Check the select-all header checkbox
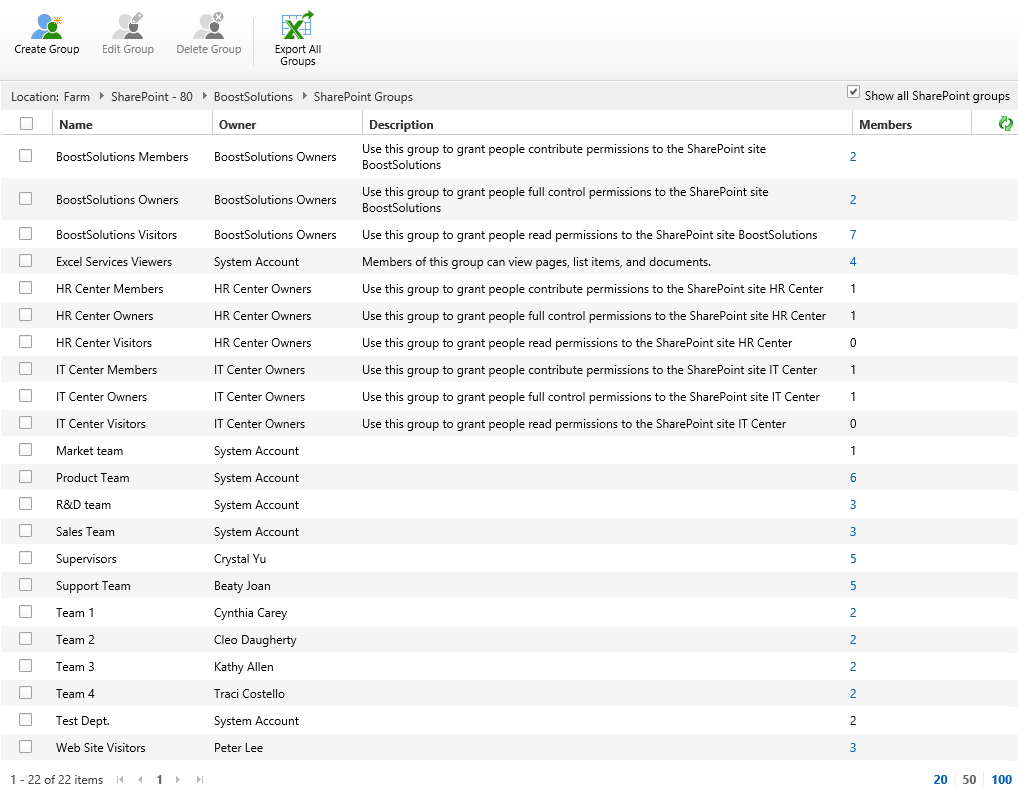Viewport: 1018px width, 800px height. [x=26, y=124]
